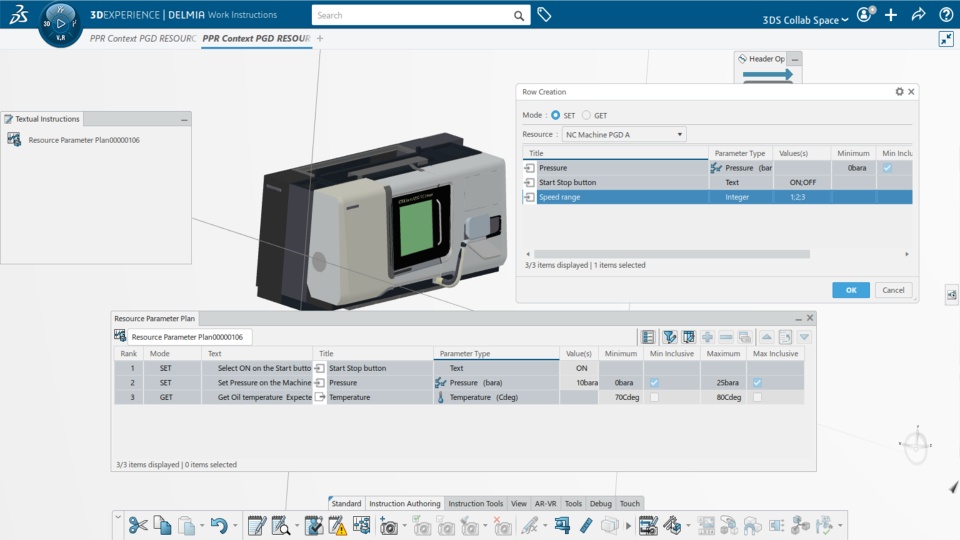Click the add row plus icon in Resource Parameter Plan
The image size is (960, 540).
tap(707, 337)
